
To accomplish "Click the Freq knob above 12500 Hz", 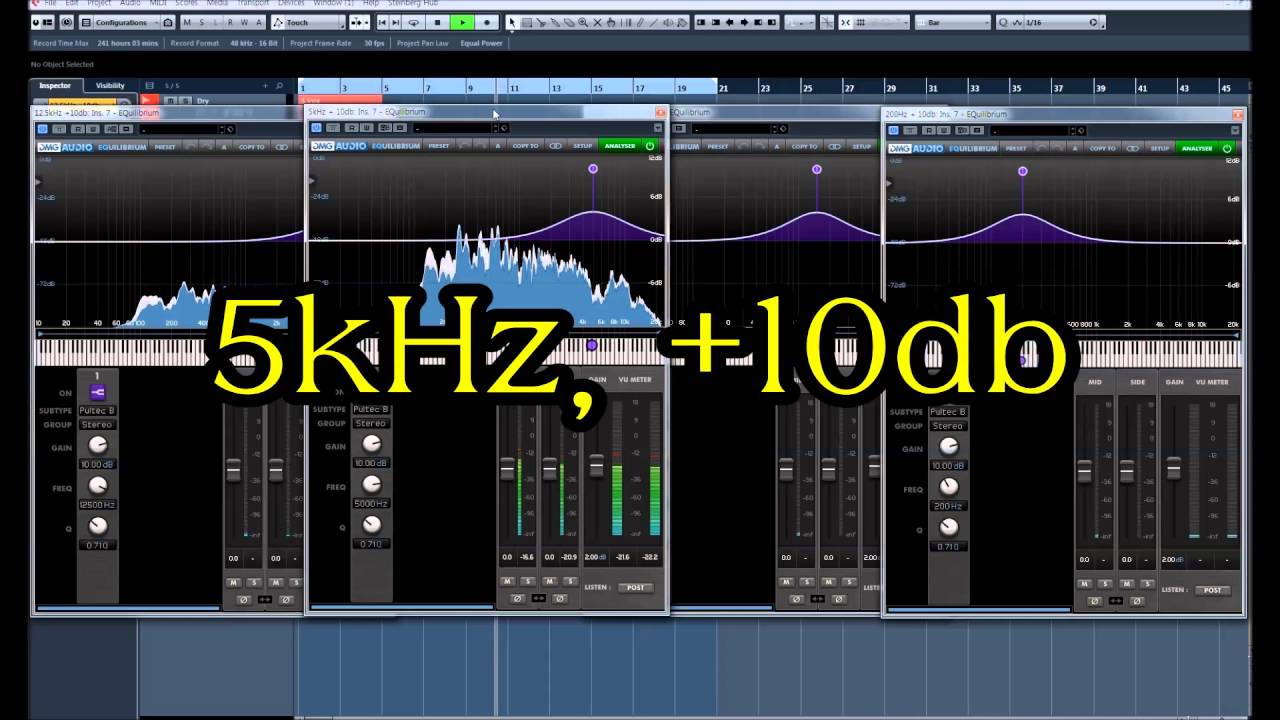I will click(x=98, y=485).
